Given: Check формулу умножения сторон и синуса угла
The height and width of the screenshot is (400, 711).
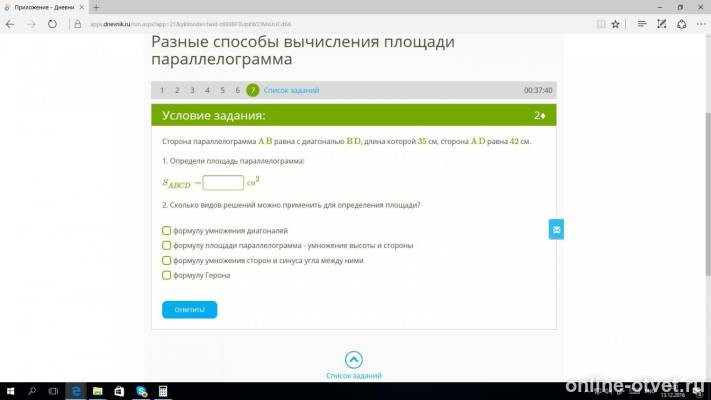Looking at the screenshot, I should pyautogui.click(x=166, y=261).
